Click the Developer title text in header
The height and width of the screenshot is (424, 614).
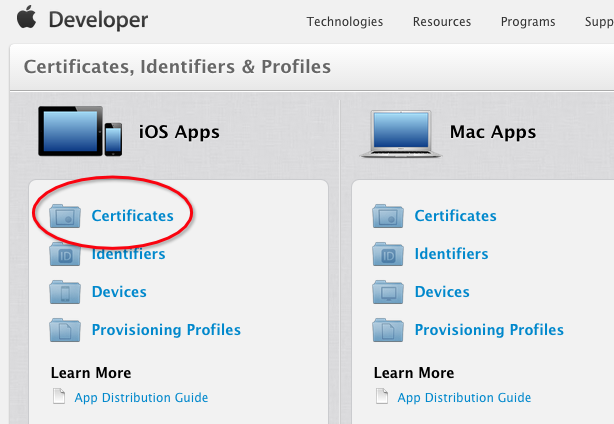click(x=98, y=20)
